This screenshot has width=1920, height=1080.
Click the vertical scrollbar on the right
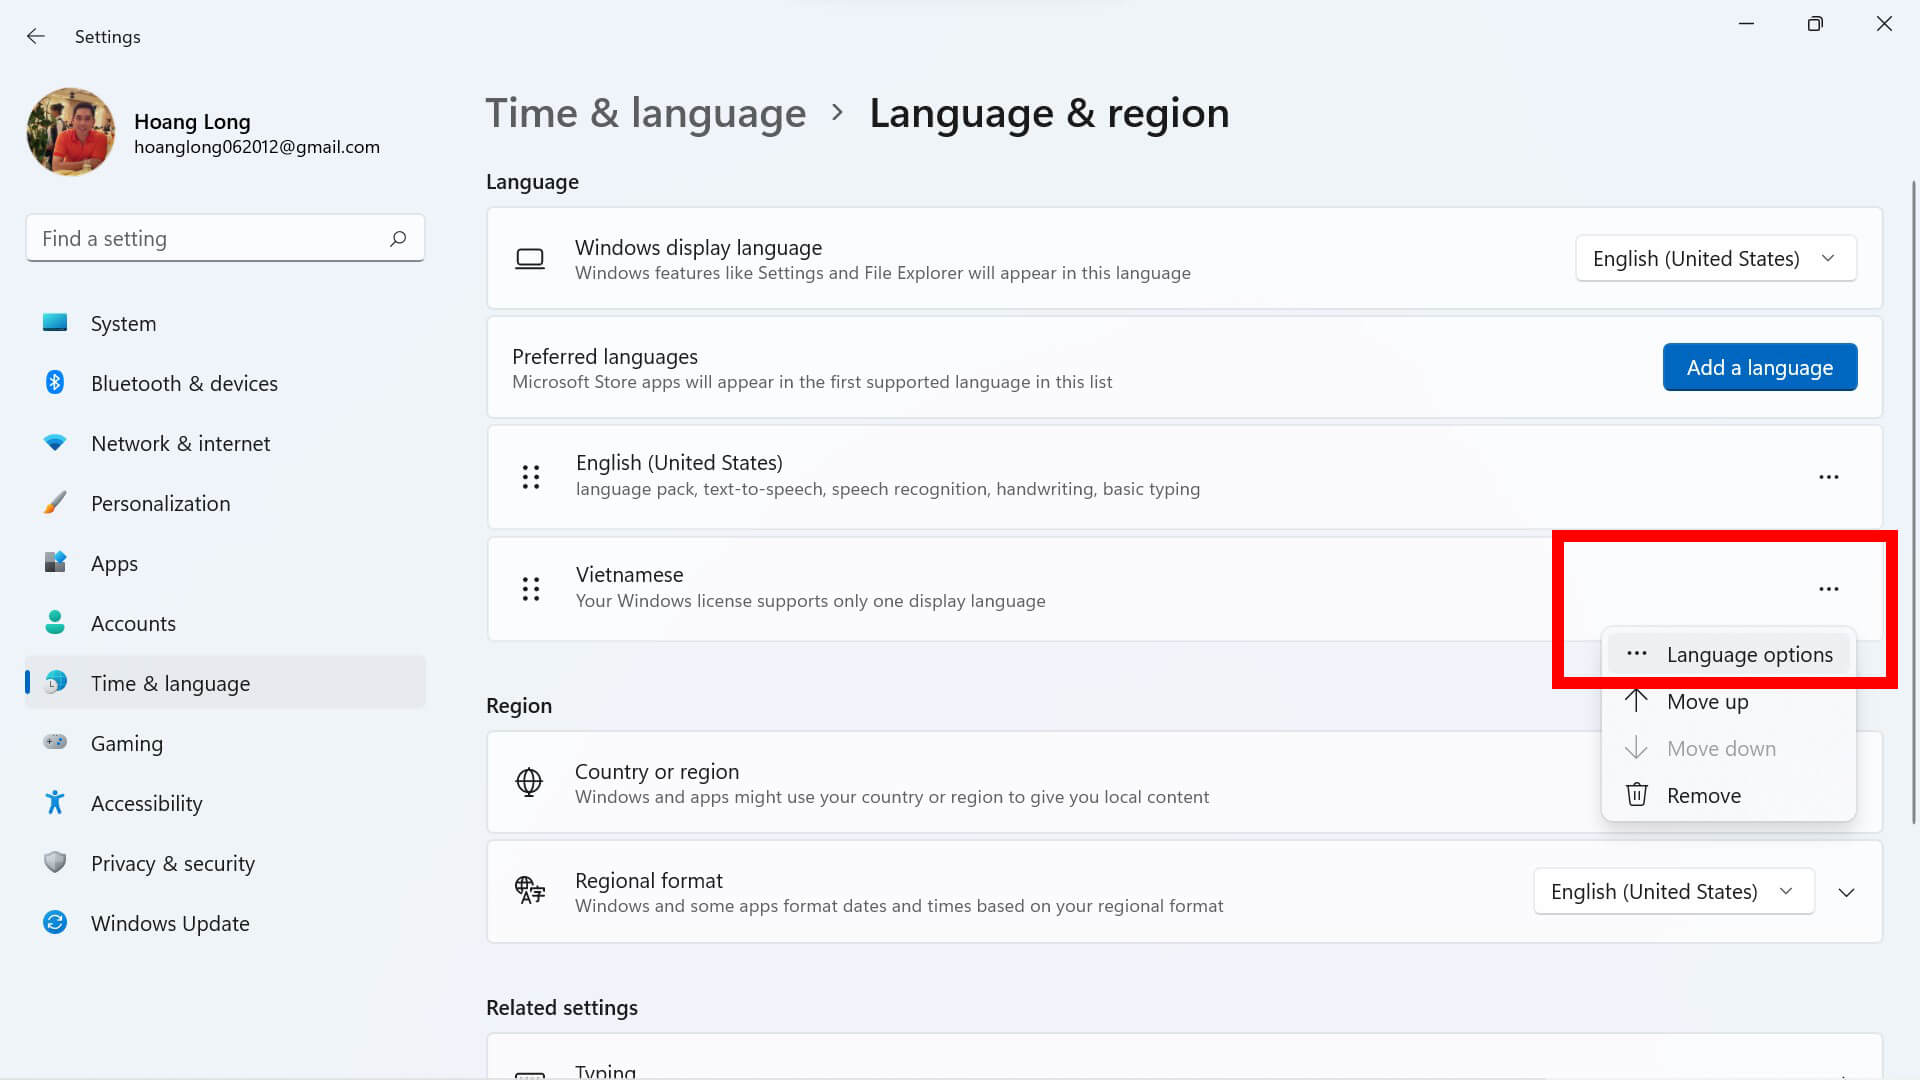pyautogui.click(x=1913, y=500)
